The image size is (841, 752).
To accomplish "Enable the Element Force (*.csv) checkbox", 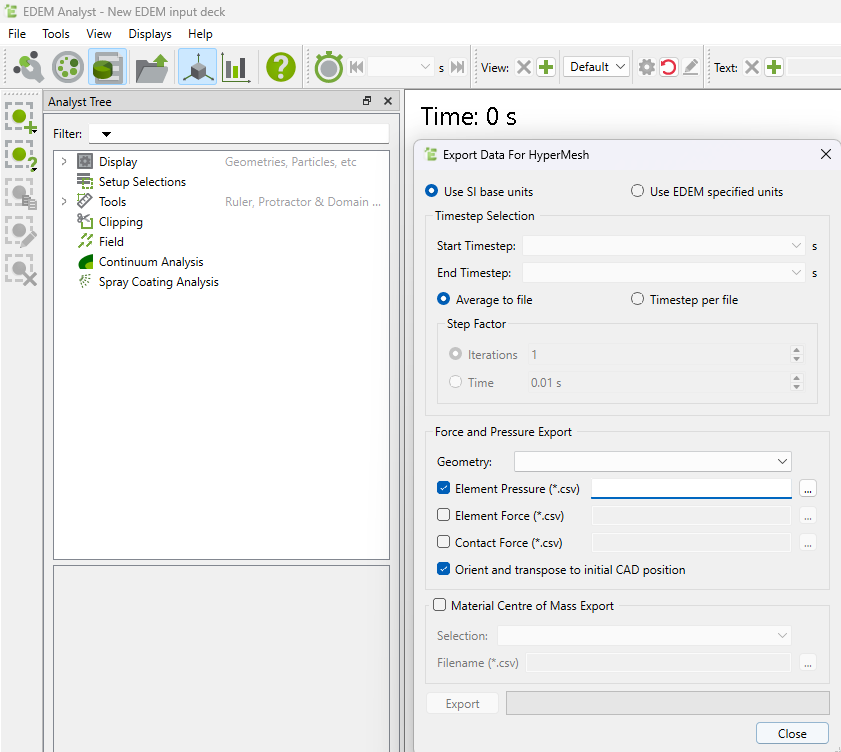I will [x=444, y=515].
